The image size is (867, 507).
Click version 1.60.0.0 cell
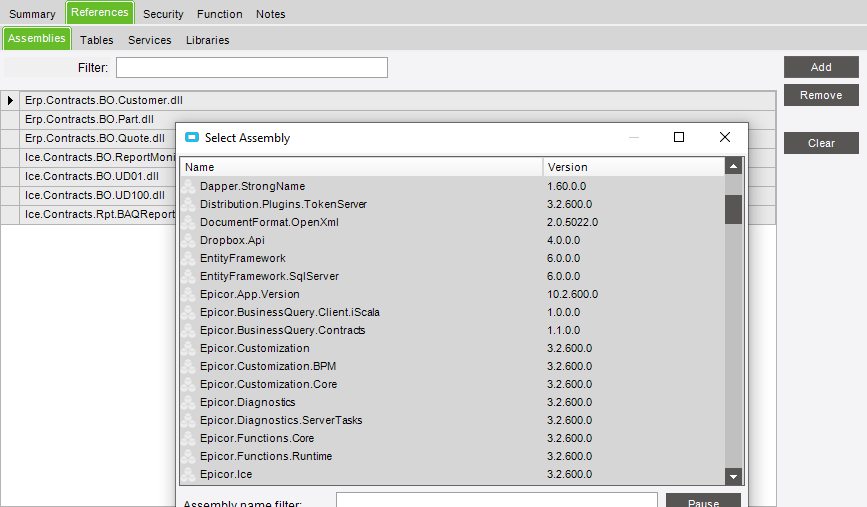tap(566, 186)
